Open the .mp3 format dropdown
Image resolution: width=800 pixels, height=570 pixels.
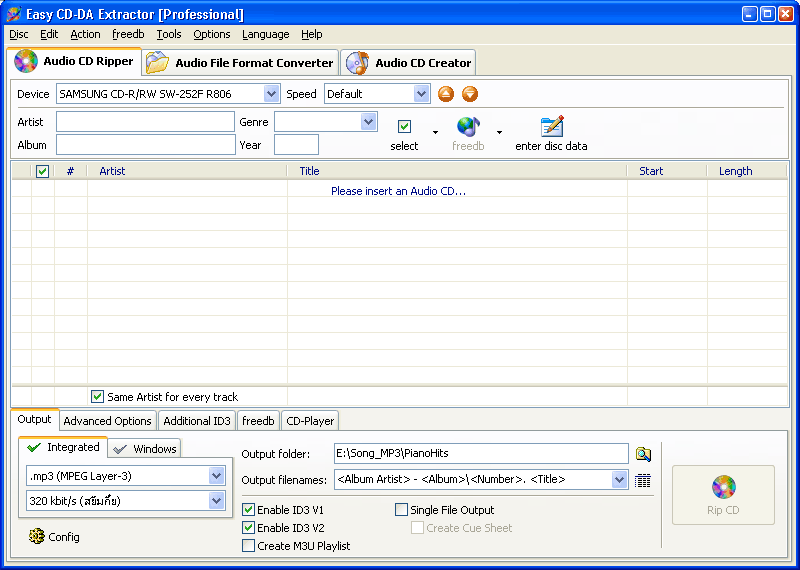coord(216,476)
